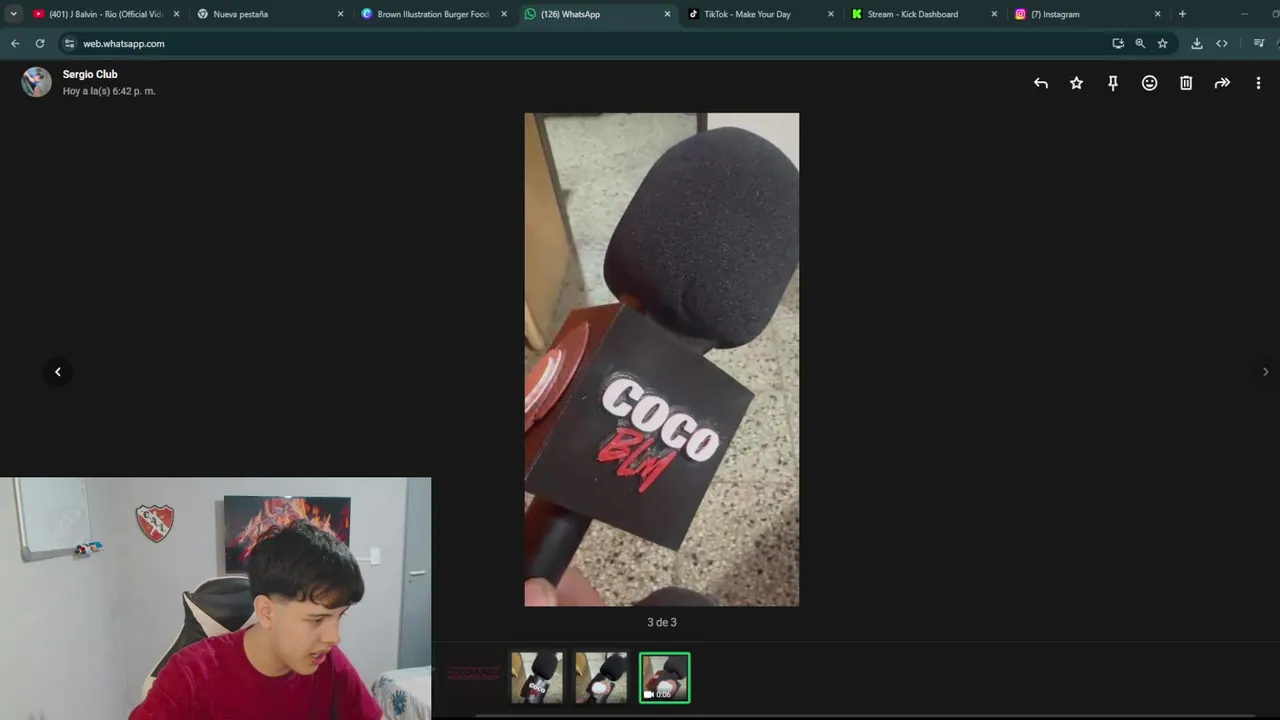Open the zoom magnifier icon in address bar
Screen dimensions: 1280x720
[1140, 43]
